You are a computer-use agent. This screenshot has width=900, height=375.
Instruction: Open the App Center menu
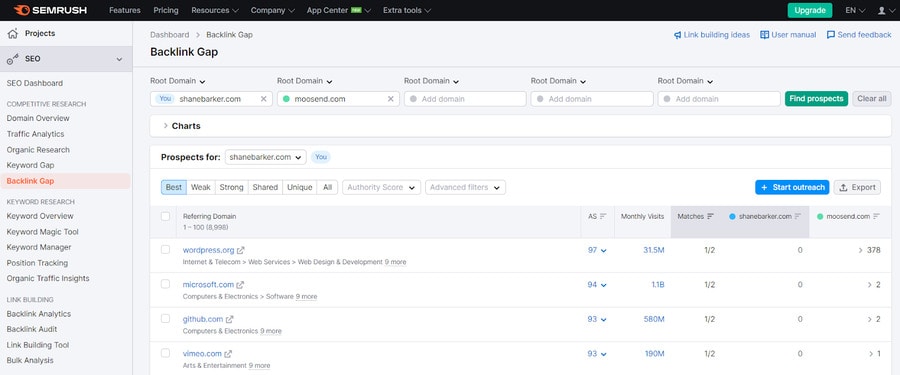point(339,10)
